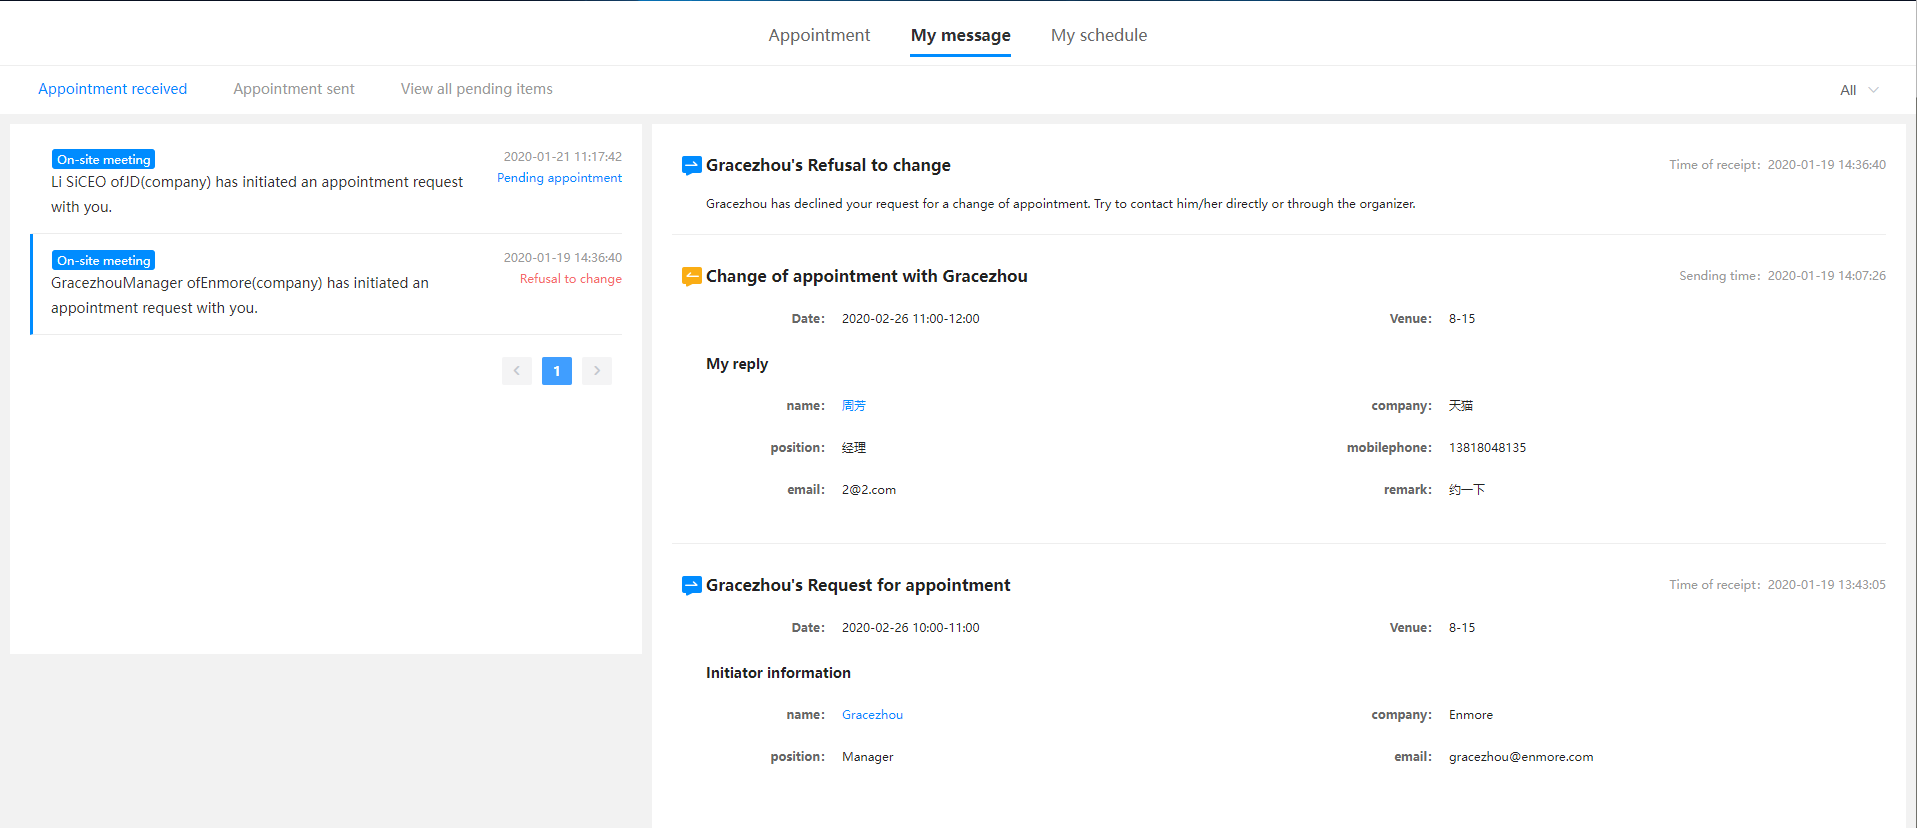
Task: Click email value 2@2.com
Action: [x=868, y=490]
